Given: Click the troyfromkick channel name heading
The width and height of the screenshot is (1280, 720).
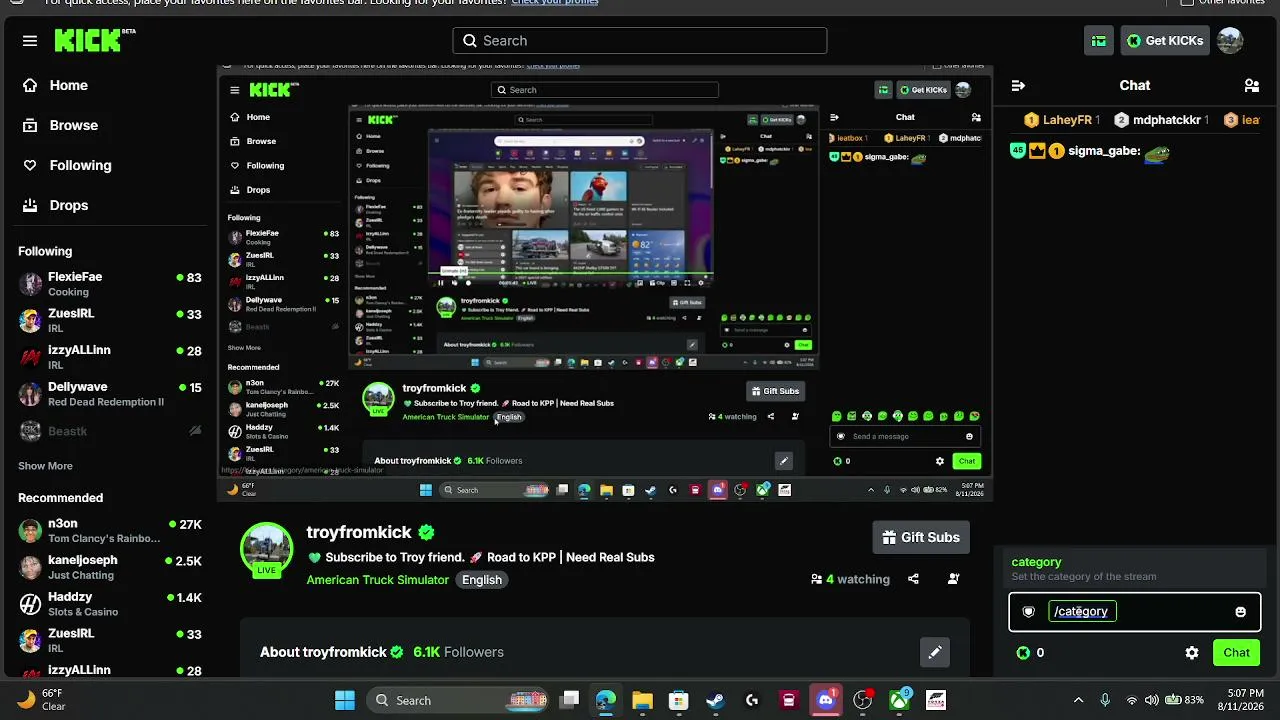Looking at the screenshot, I should [x=359, y=532].
